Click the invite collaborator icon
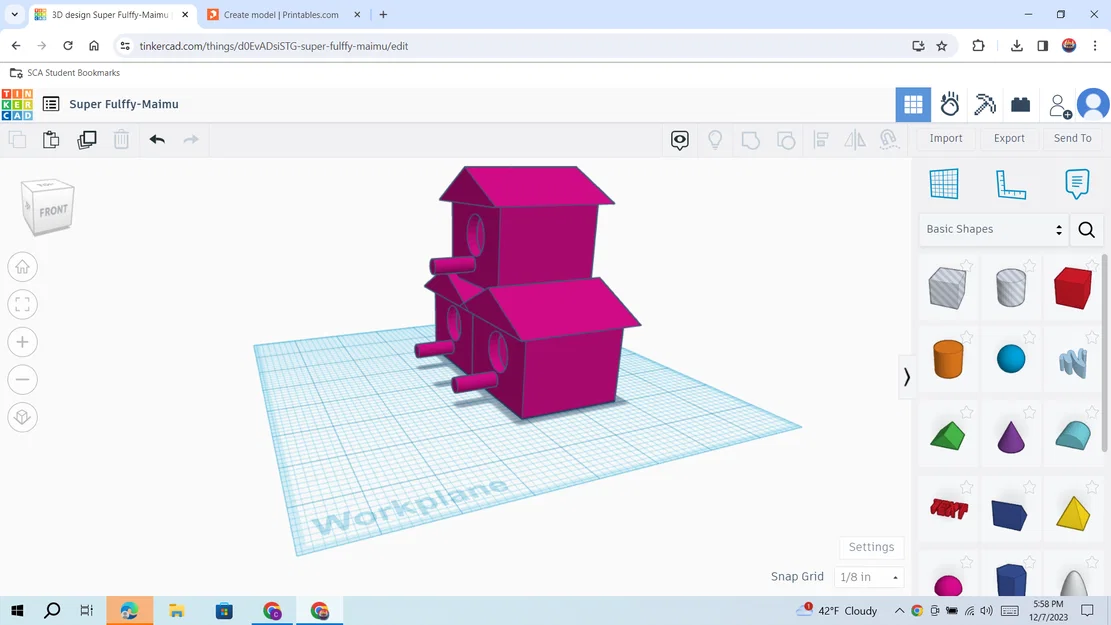 click(1060, 106)
